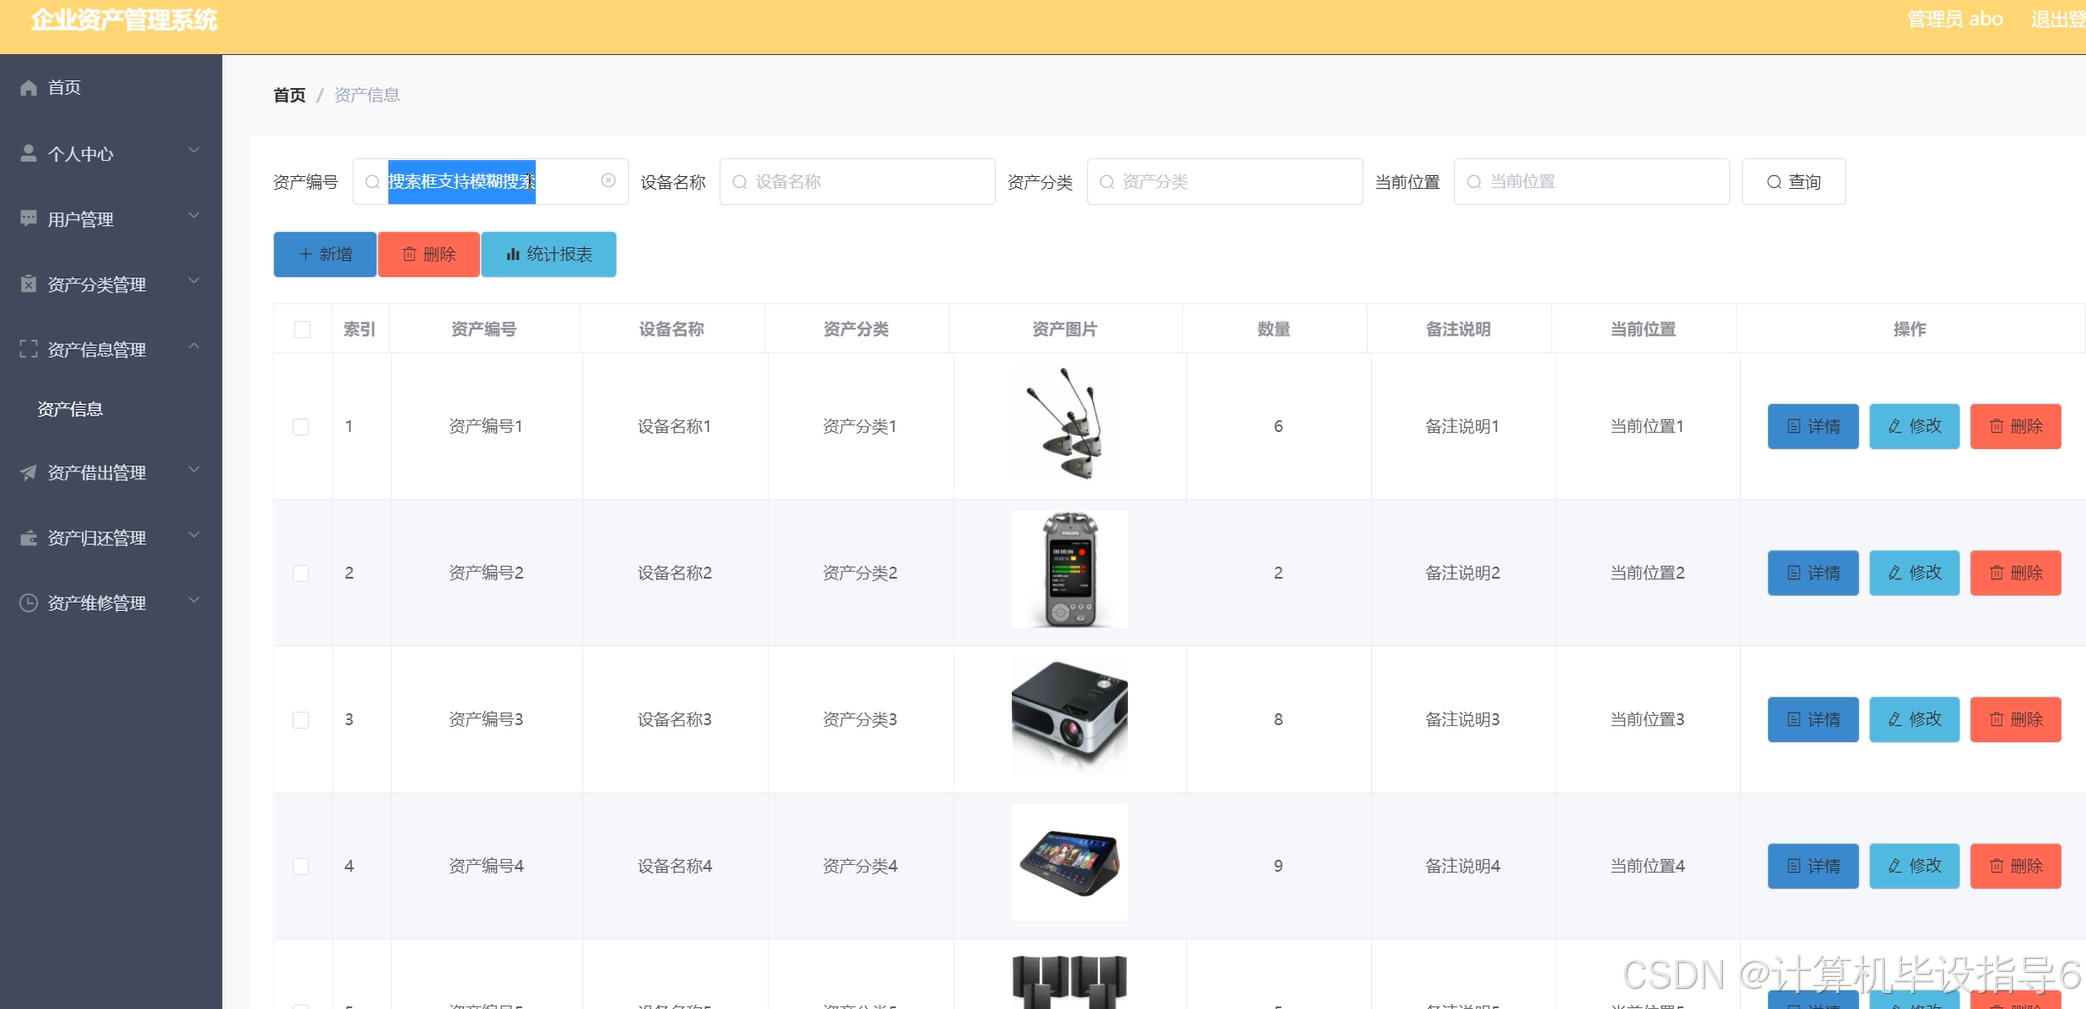Click into the 资产分类 input field
The width and height of the screenshot is (2086, 1009).
coord(1224,182)
